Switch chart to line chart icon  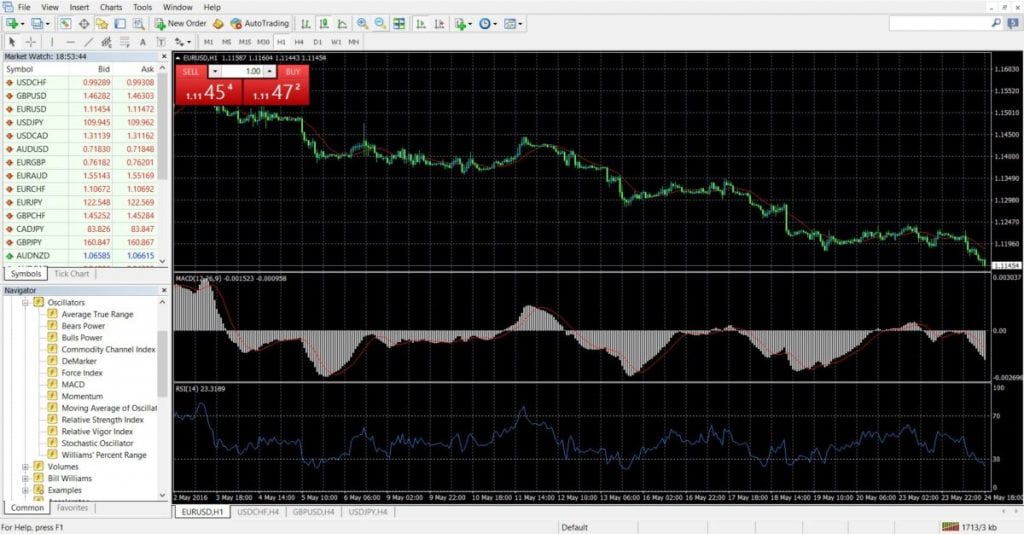(342, 24)
